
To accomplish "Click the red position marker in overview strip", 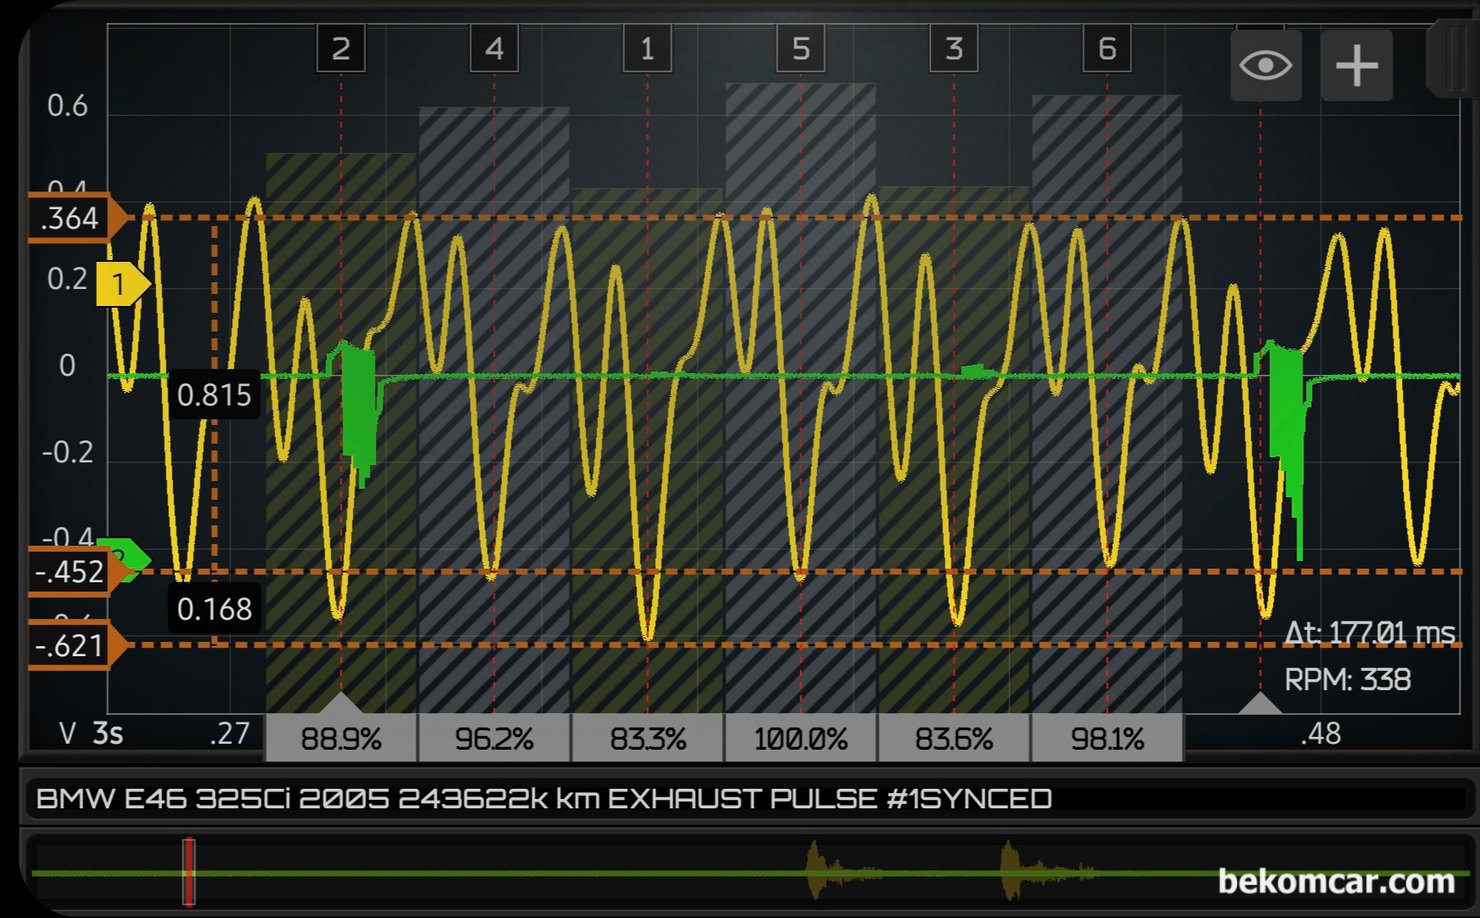I will click(x=188, y=872).
